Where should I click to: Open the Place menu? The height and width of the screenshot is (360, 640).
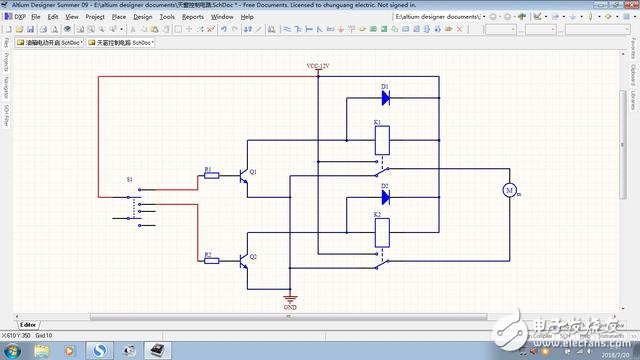tap(119, 17)
